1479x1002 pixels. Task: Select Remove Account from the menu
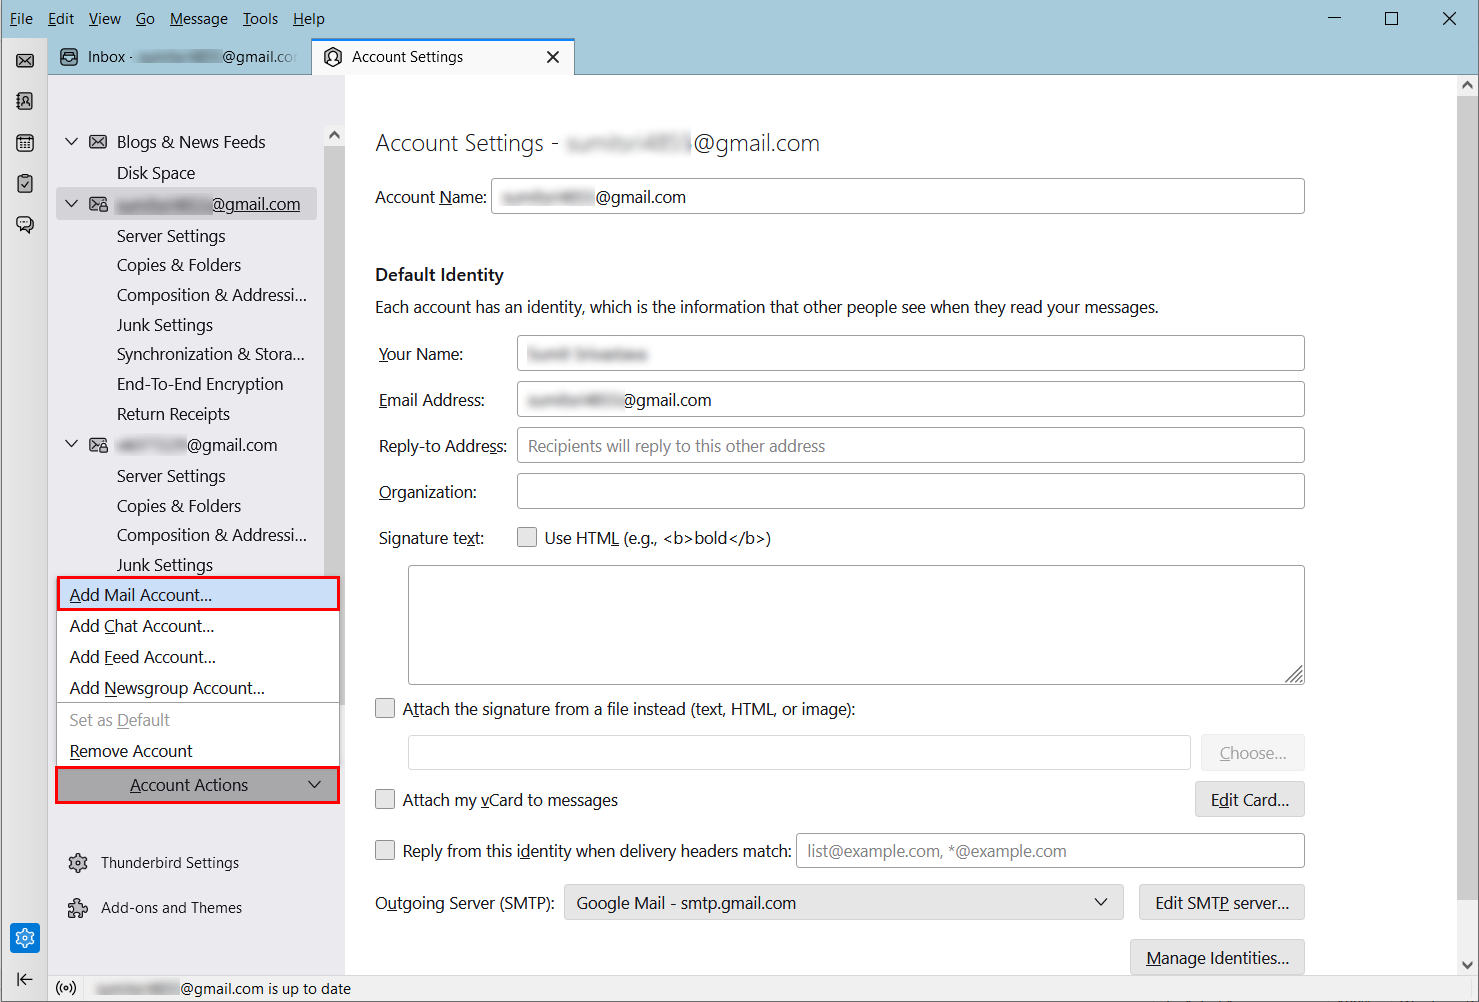click(x=198, y=751)
